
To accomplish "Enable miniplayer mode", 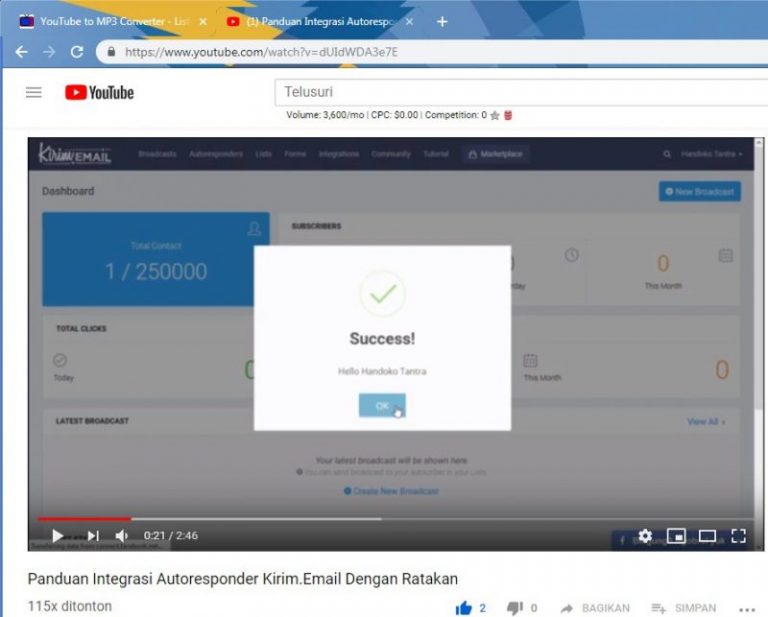I will (x=676, y=536).
